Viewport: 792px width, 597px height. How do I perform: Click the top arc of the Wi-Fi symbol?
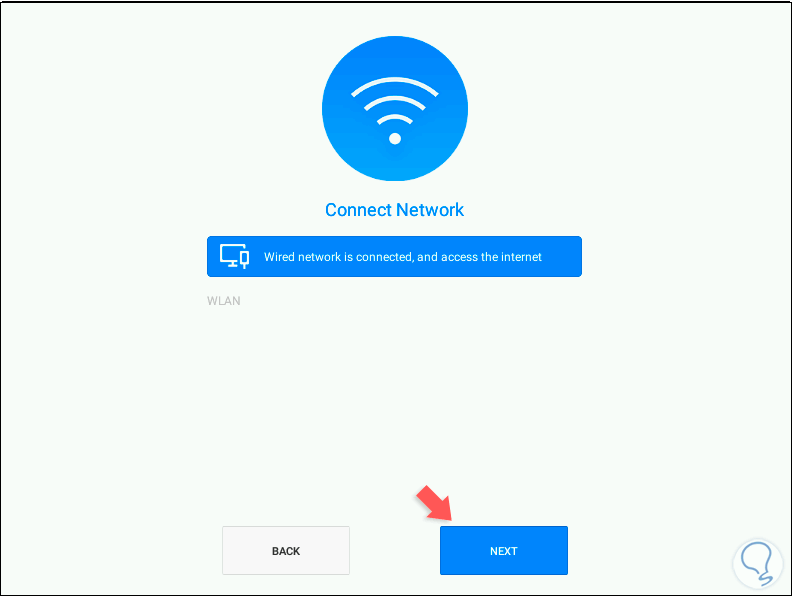(x=394, y=86)
